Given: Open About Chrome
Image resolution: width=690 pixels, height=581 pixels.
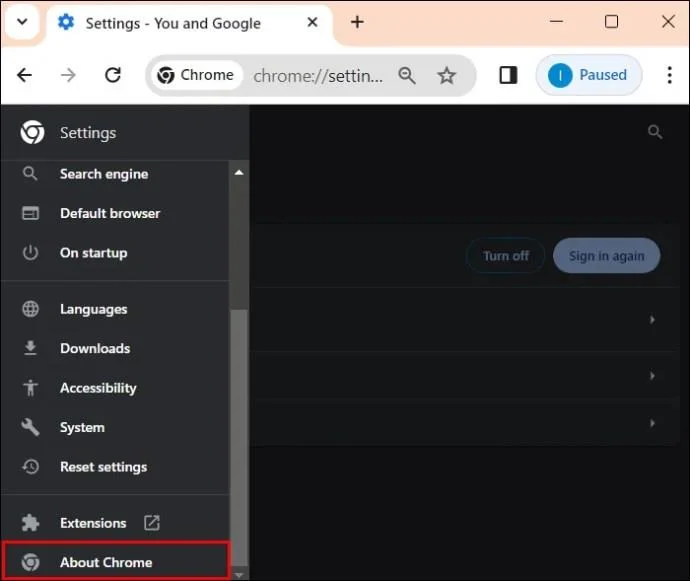Looking at the screenshot, I should [115, 560].
